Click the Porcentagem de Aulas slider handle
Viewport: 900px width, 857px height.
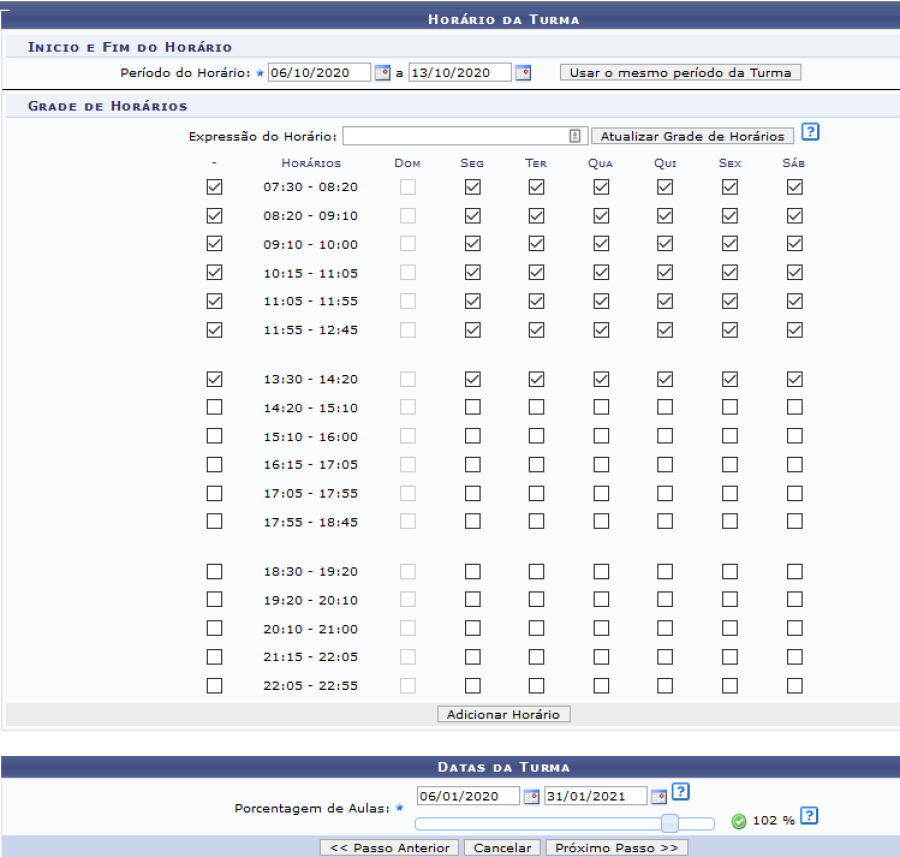(670, 823)
